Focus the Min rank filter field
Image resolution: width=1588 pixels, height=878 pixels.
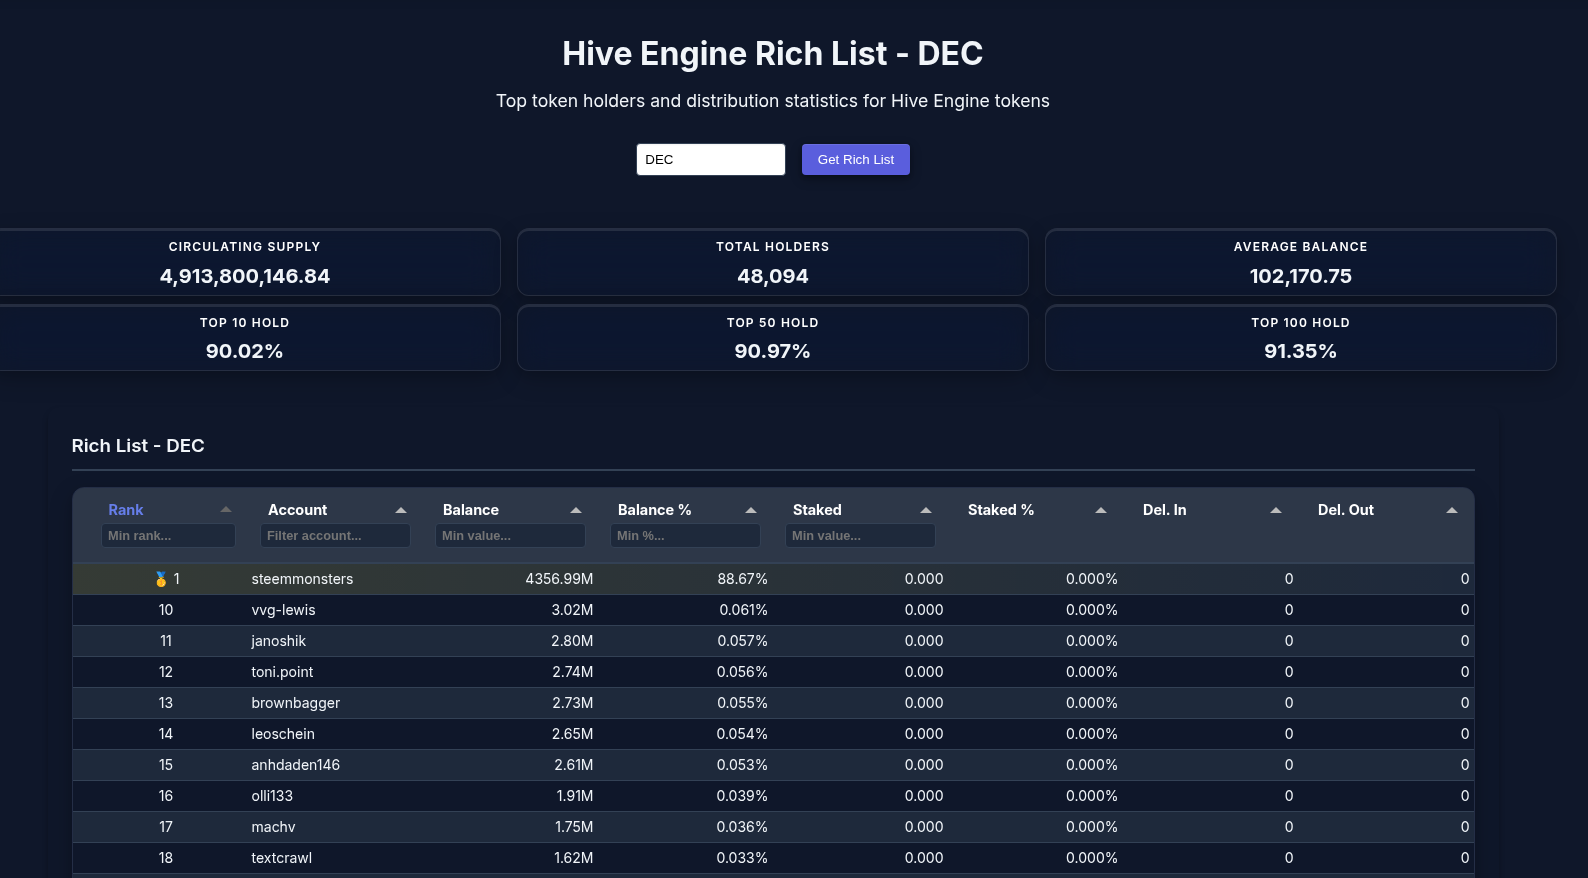[168, 536]
